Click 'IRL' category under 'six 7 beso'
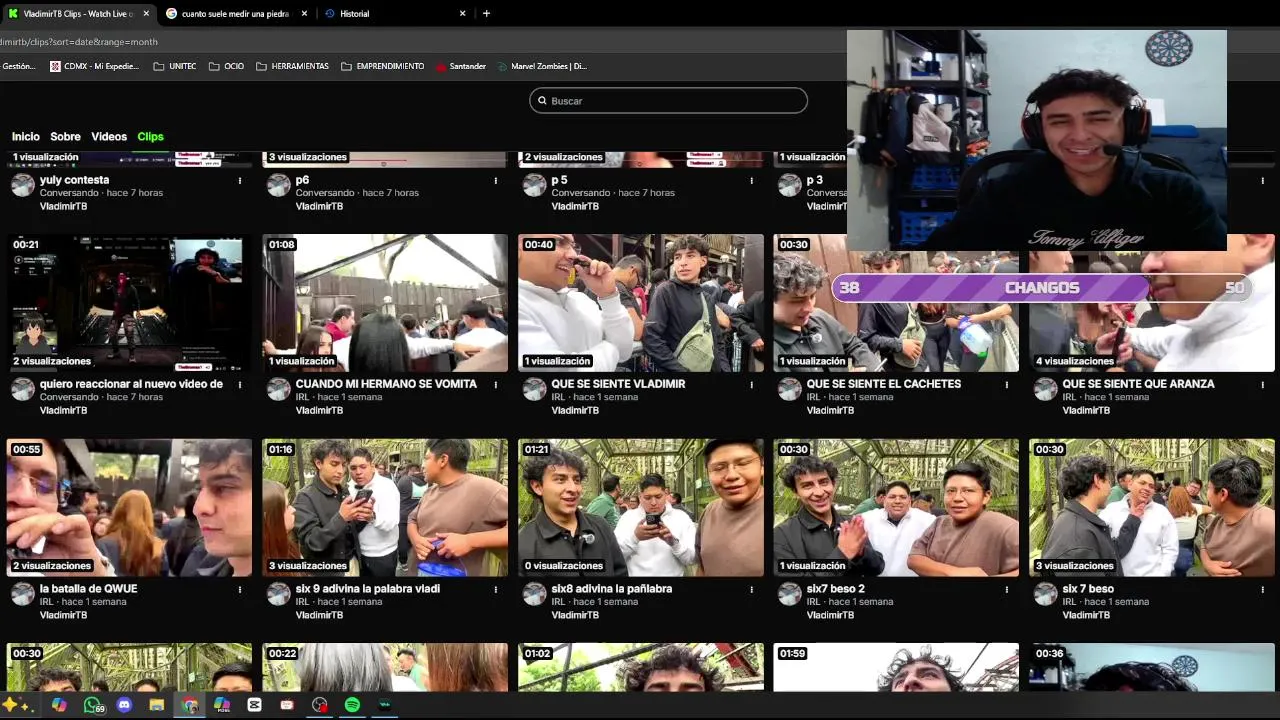1280x720 pixels. pyautogui.click(x=1069, y=602)
